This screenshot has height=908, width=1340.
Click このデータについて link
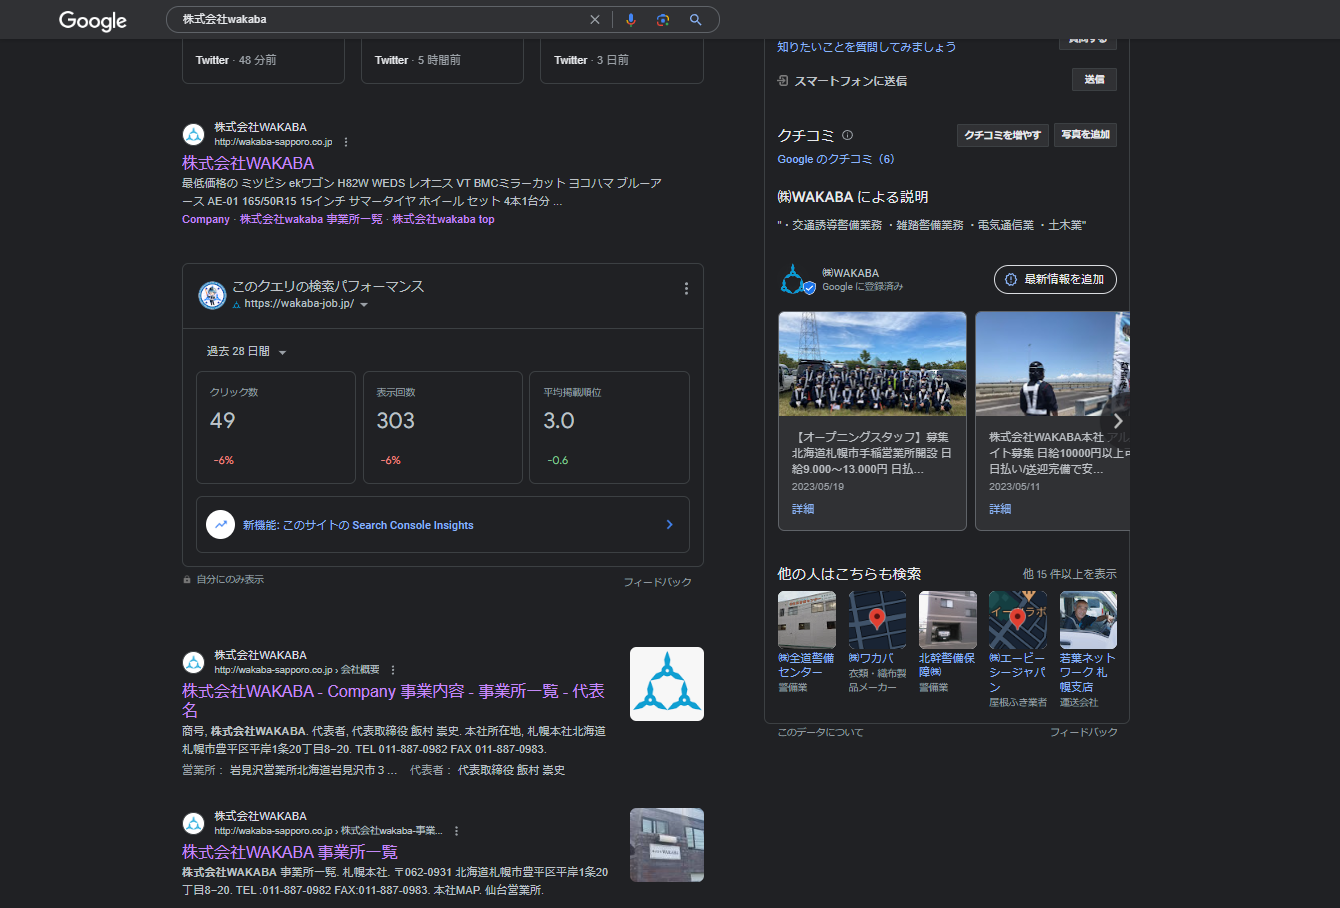tap(820, 733)
